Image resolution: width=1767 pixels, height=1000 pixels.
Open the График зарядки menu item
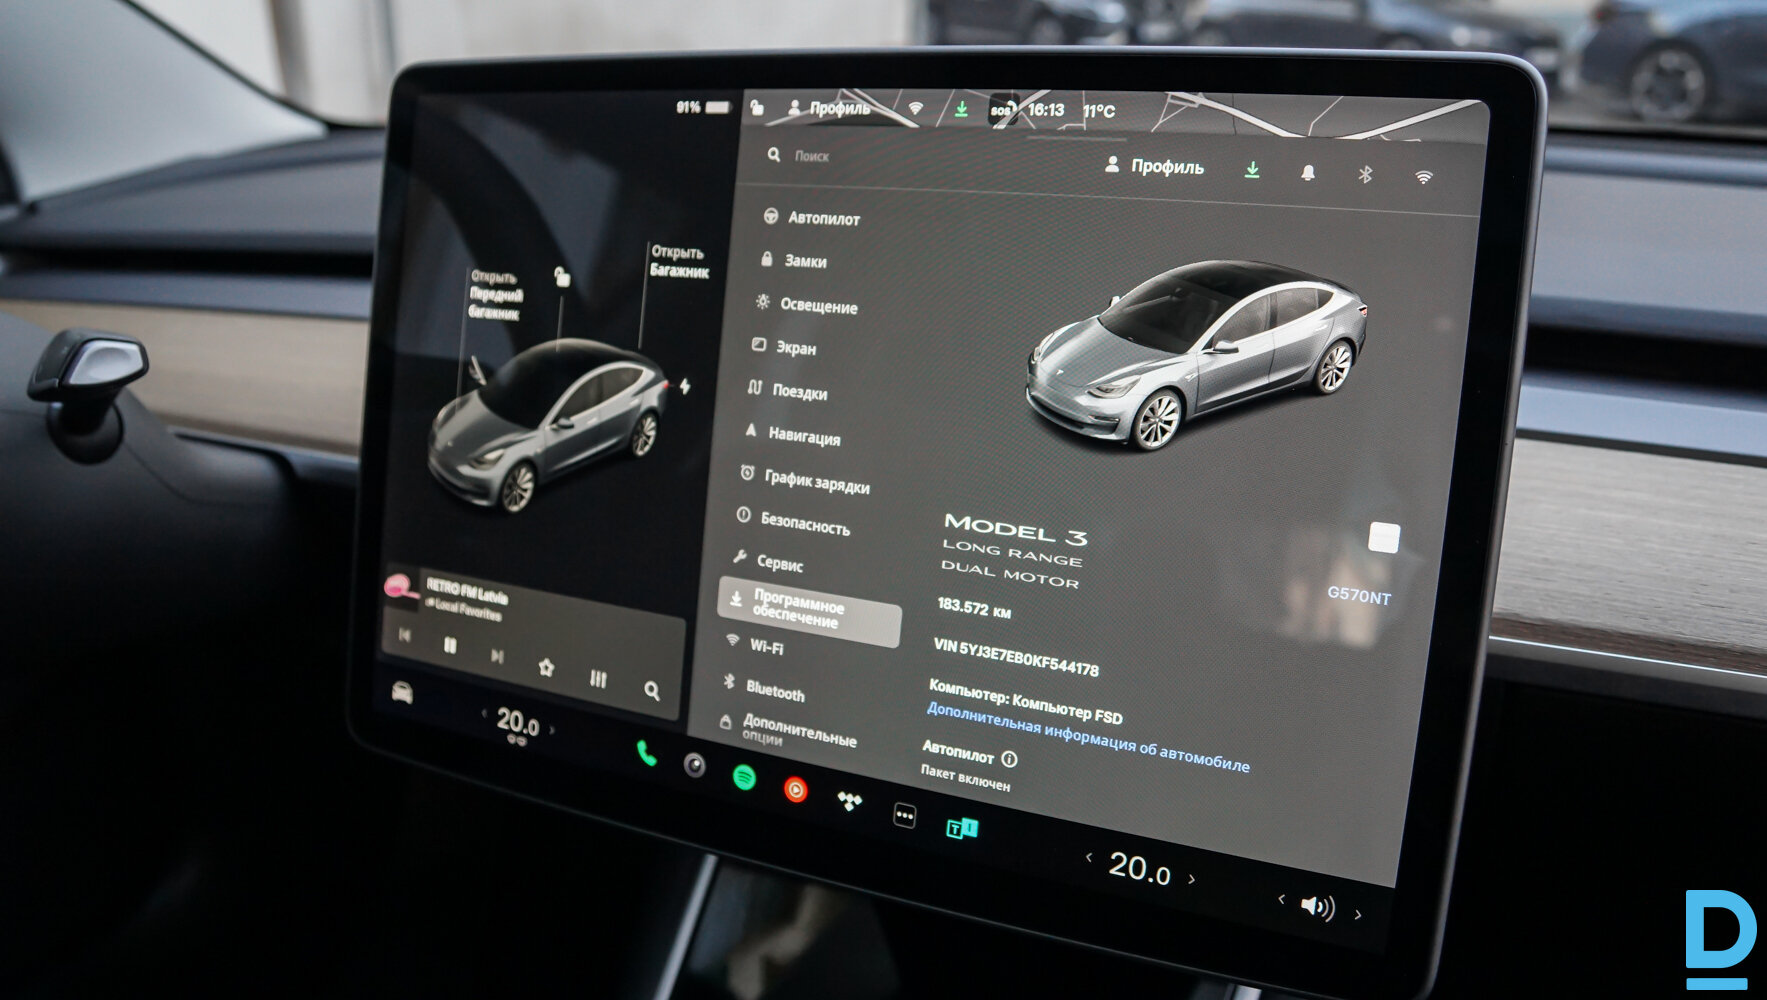(805, 479)
